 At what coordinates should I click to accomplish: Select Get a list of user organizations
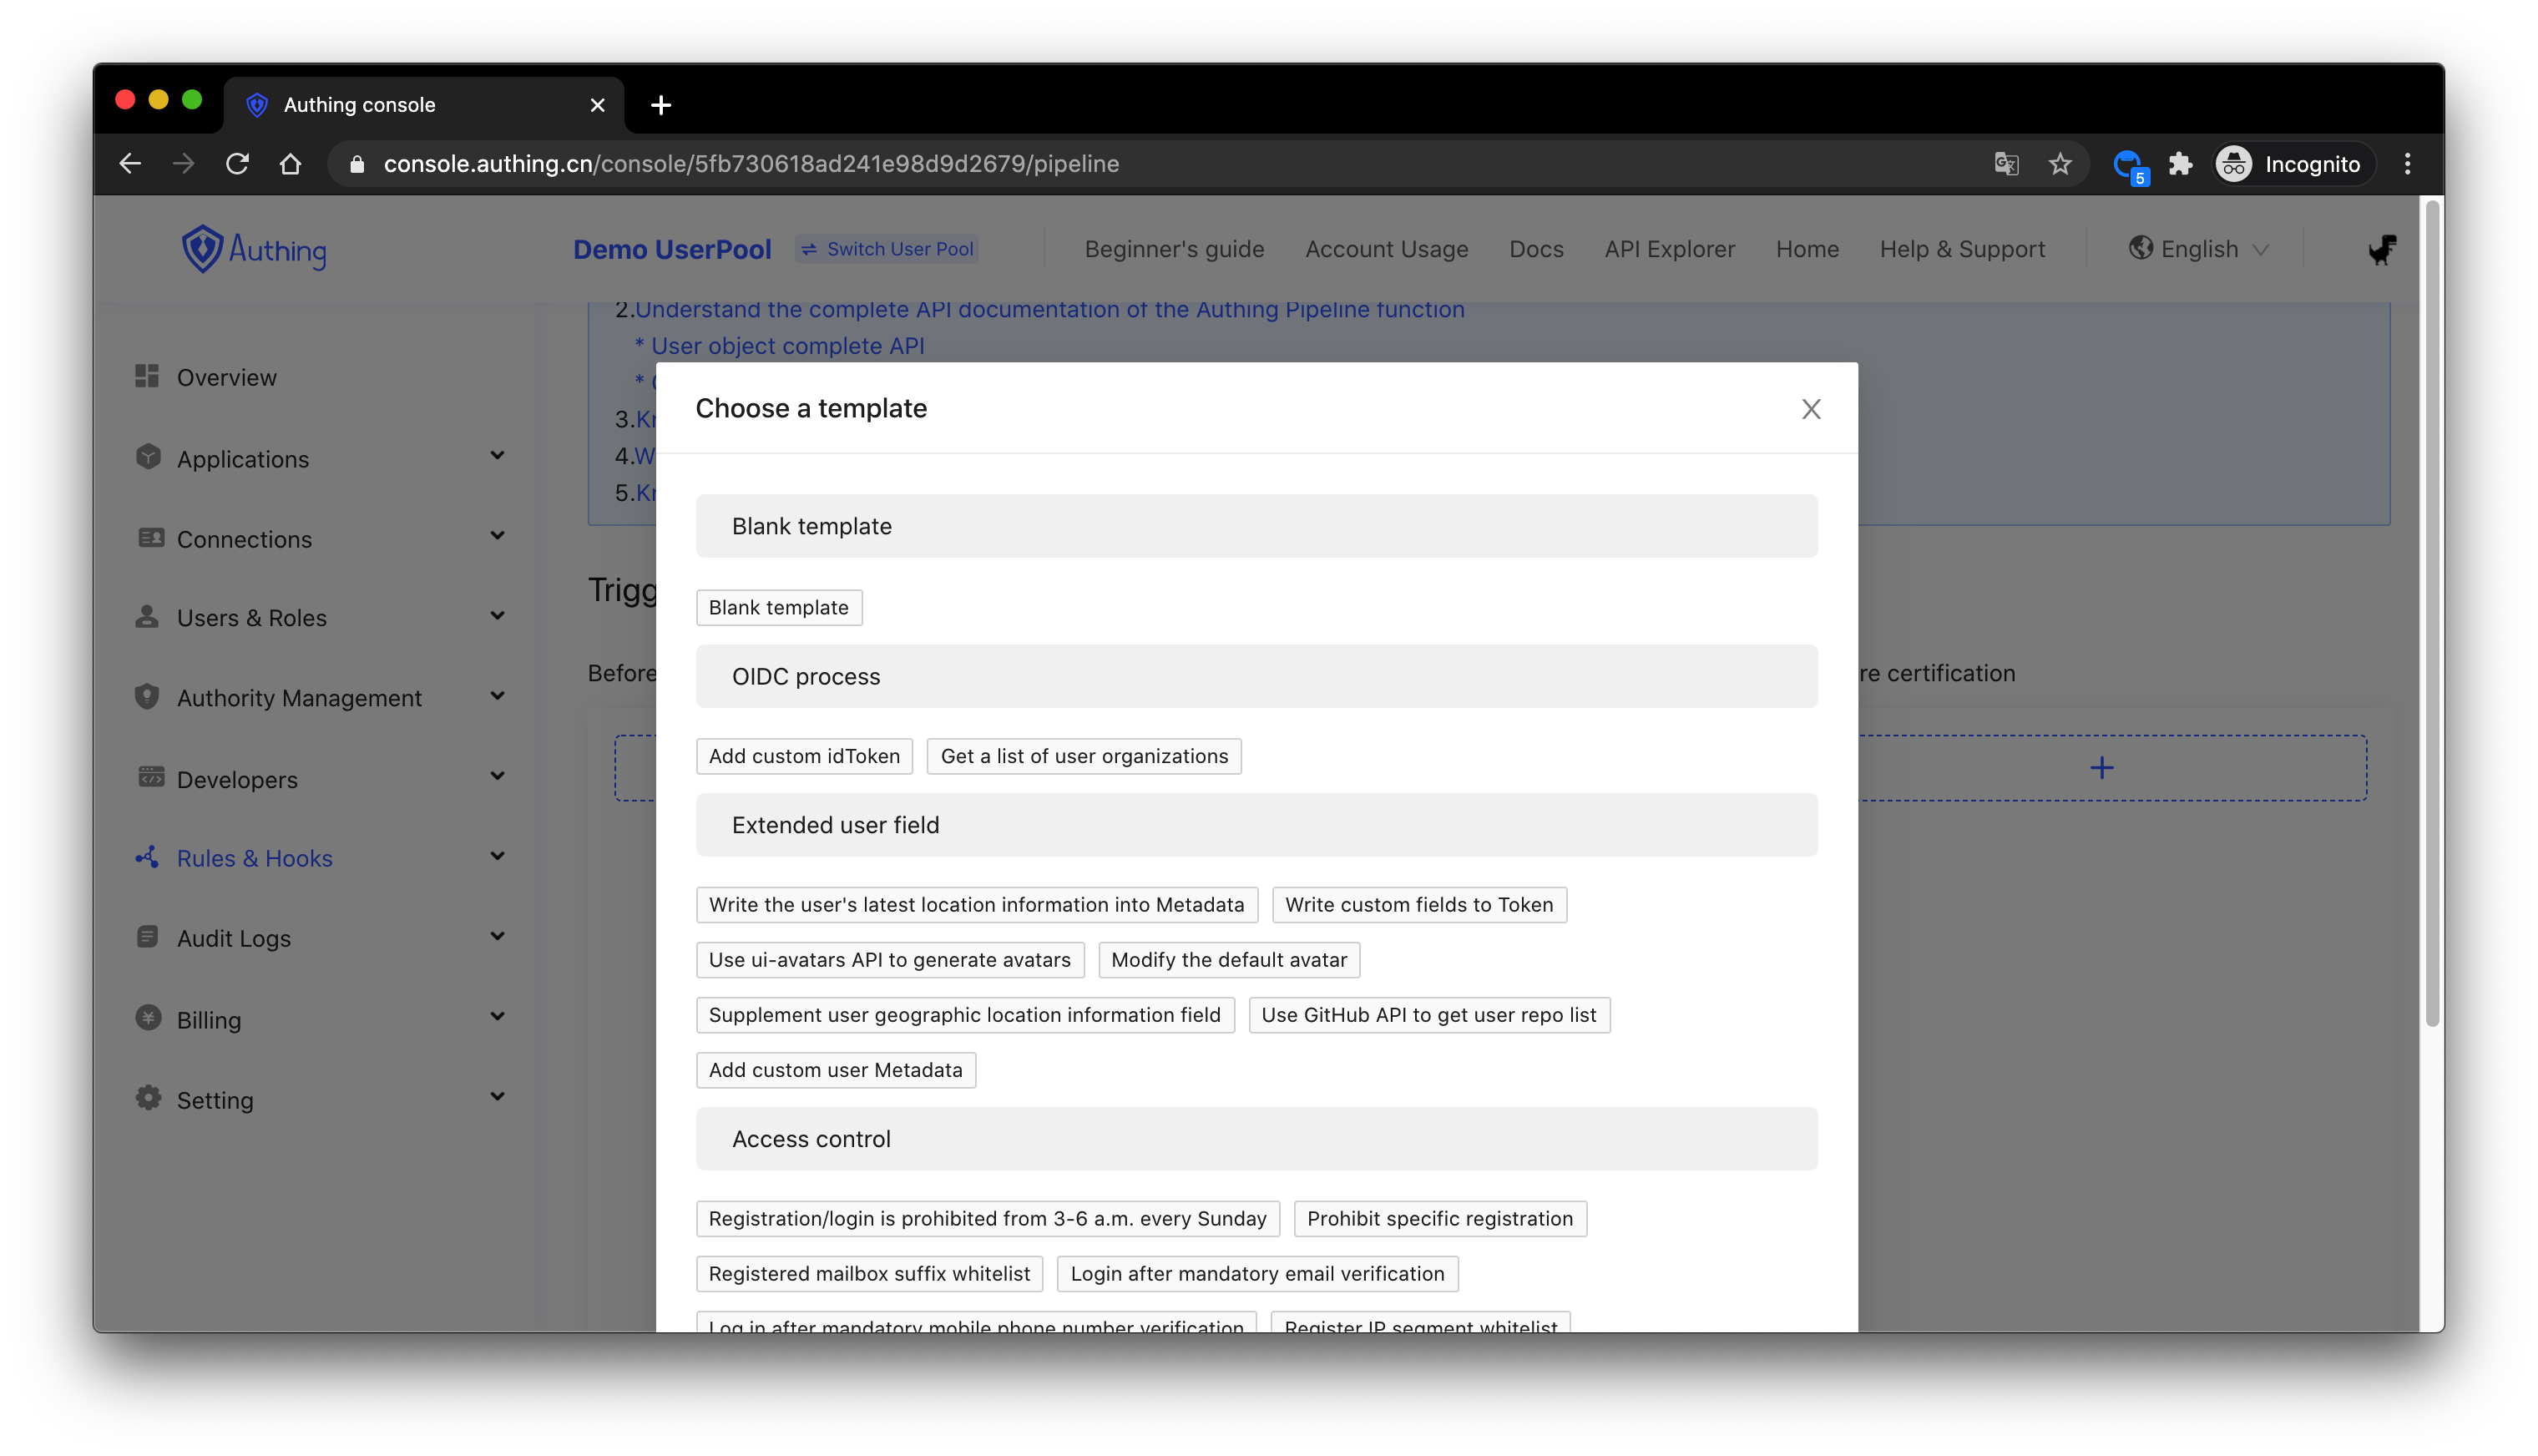coord(1083,757)
